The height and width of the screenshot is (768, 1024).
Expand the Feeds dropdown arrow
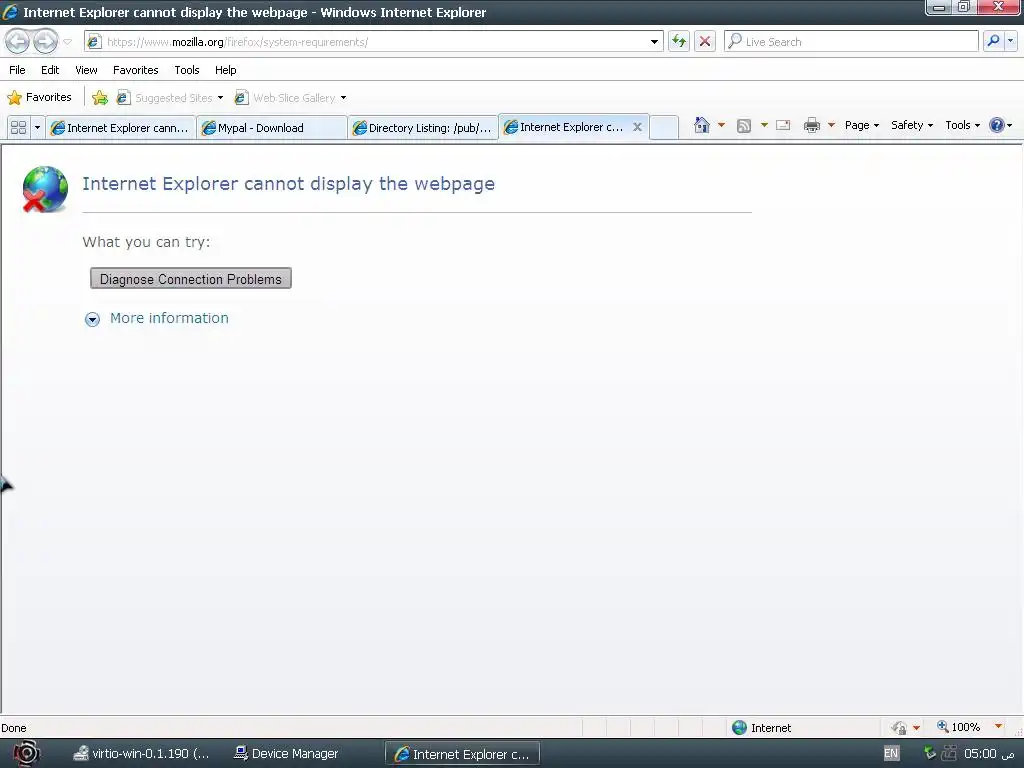pos(764,125)
